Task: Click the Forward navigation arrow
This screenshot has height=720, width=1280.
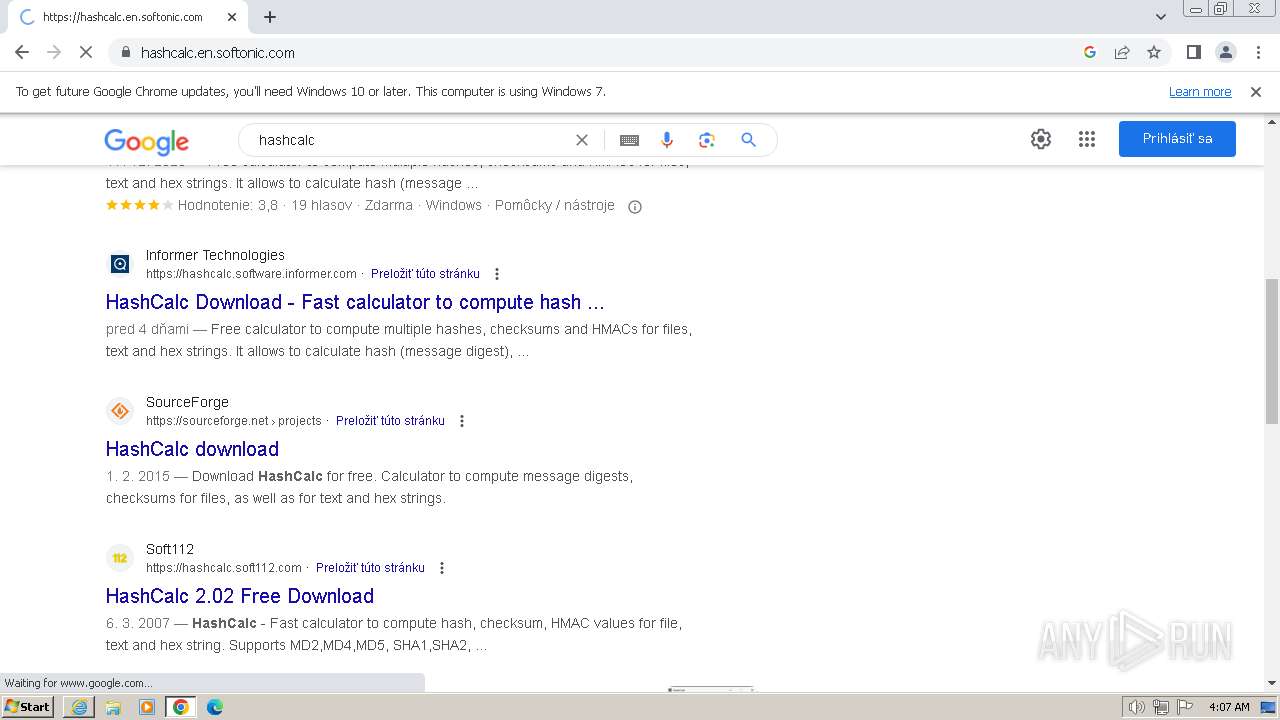Action: tap(54, 52)
